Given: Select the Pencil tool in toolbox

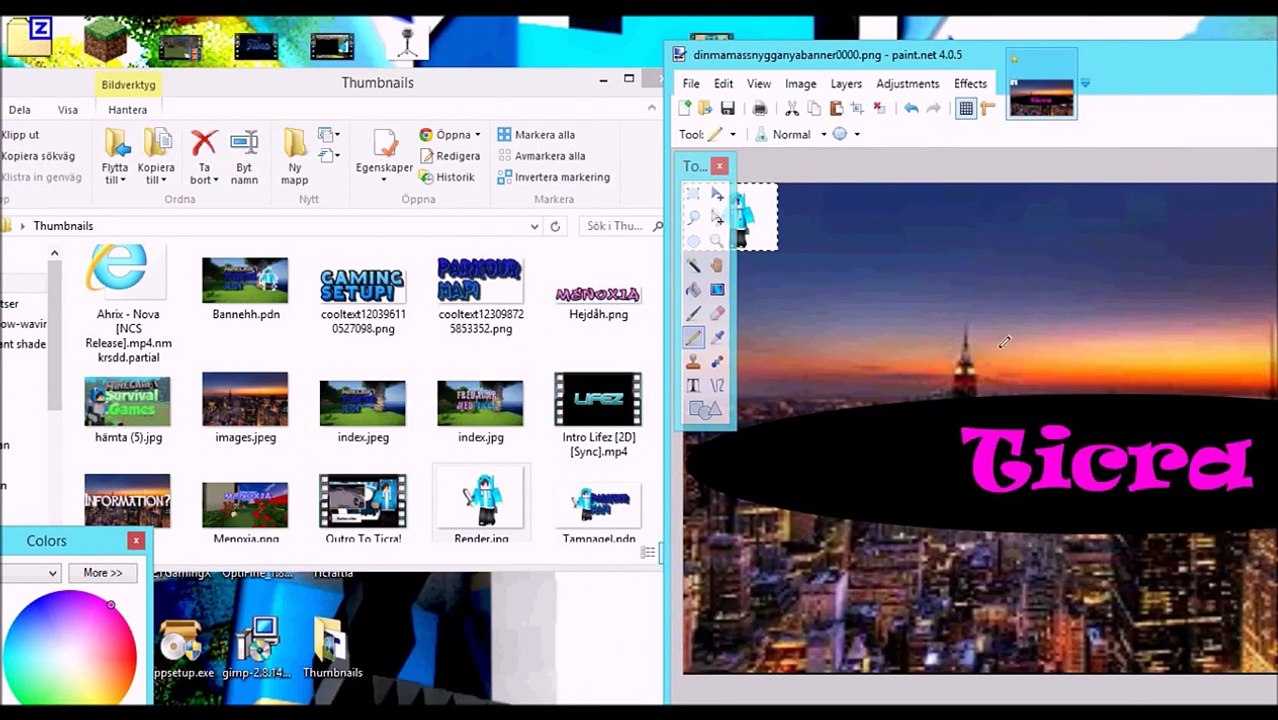Looking at the screenshot, I should click(693, 337).
